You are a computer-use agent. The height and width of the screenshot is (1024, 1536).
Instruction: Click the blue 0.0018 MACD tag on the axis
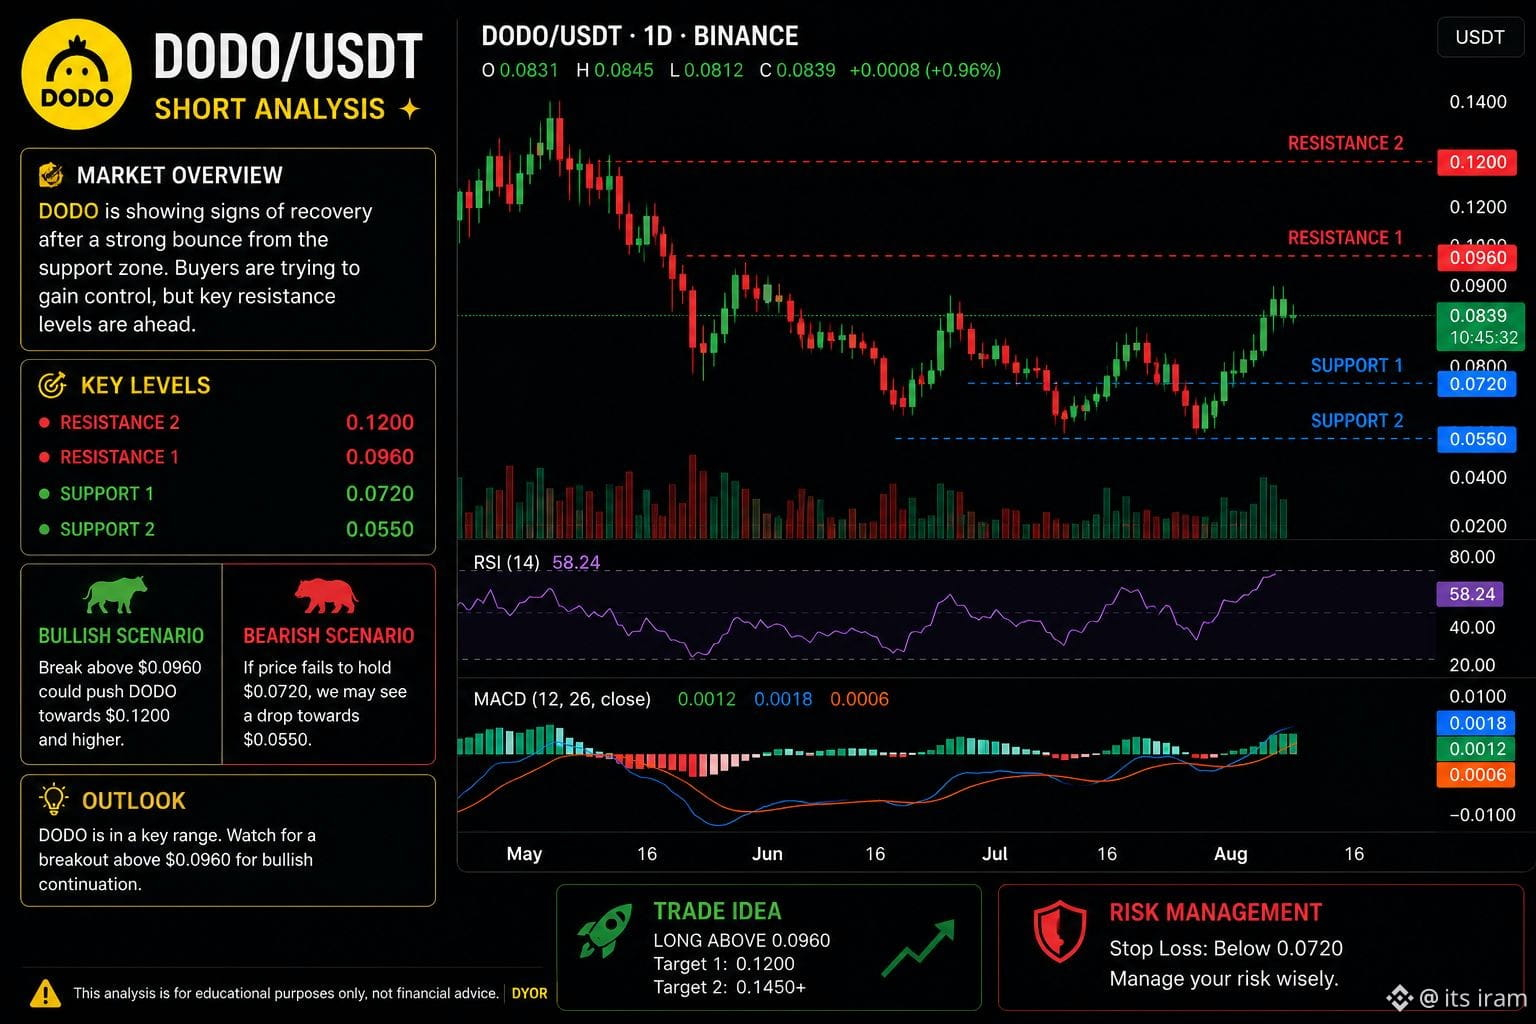coord(1476,723)
